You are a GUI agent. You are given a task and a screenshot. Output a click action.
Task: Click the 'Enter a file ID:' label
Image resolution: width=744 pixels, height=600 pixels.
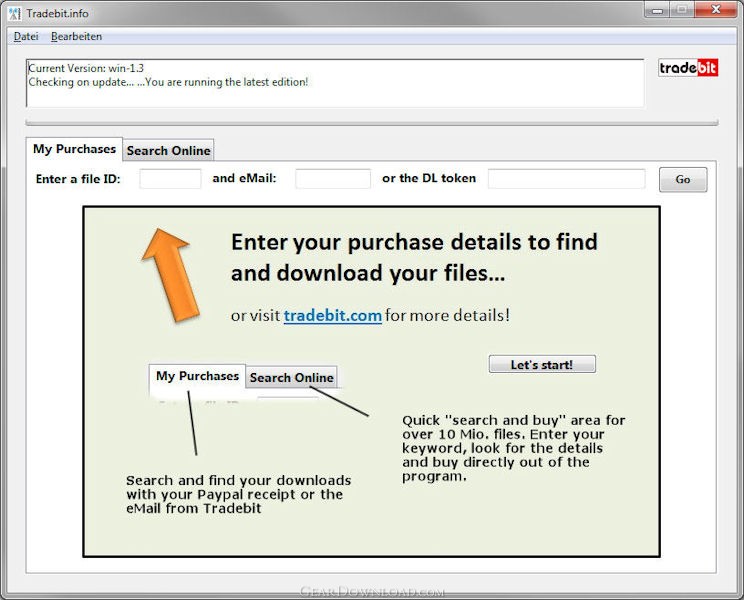pos(78,179)
